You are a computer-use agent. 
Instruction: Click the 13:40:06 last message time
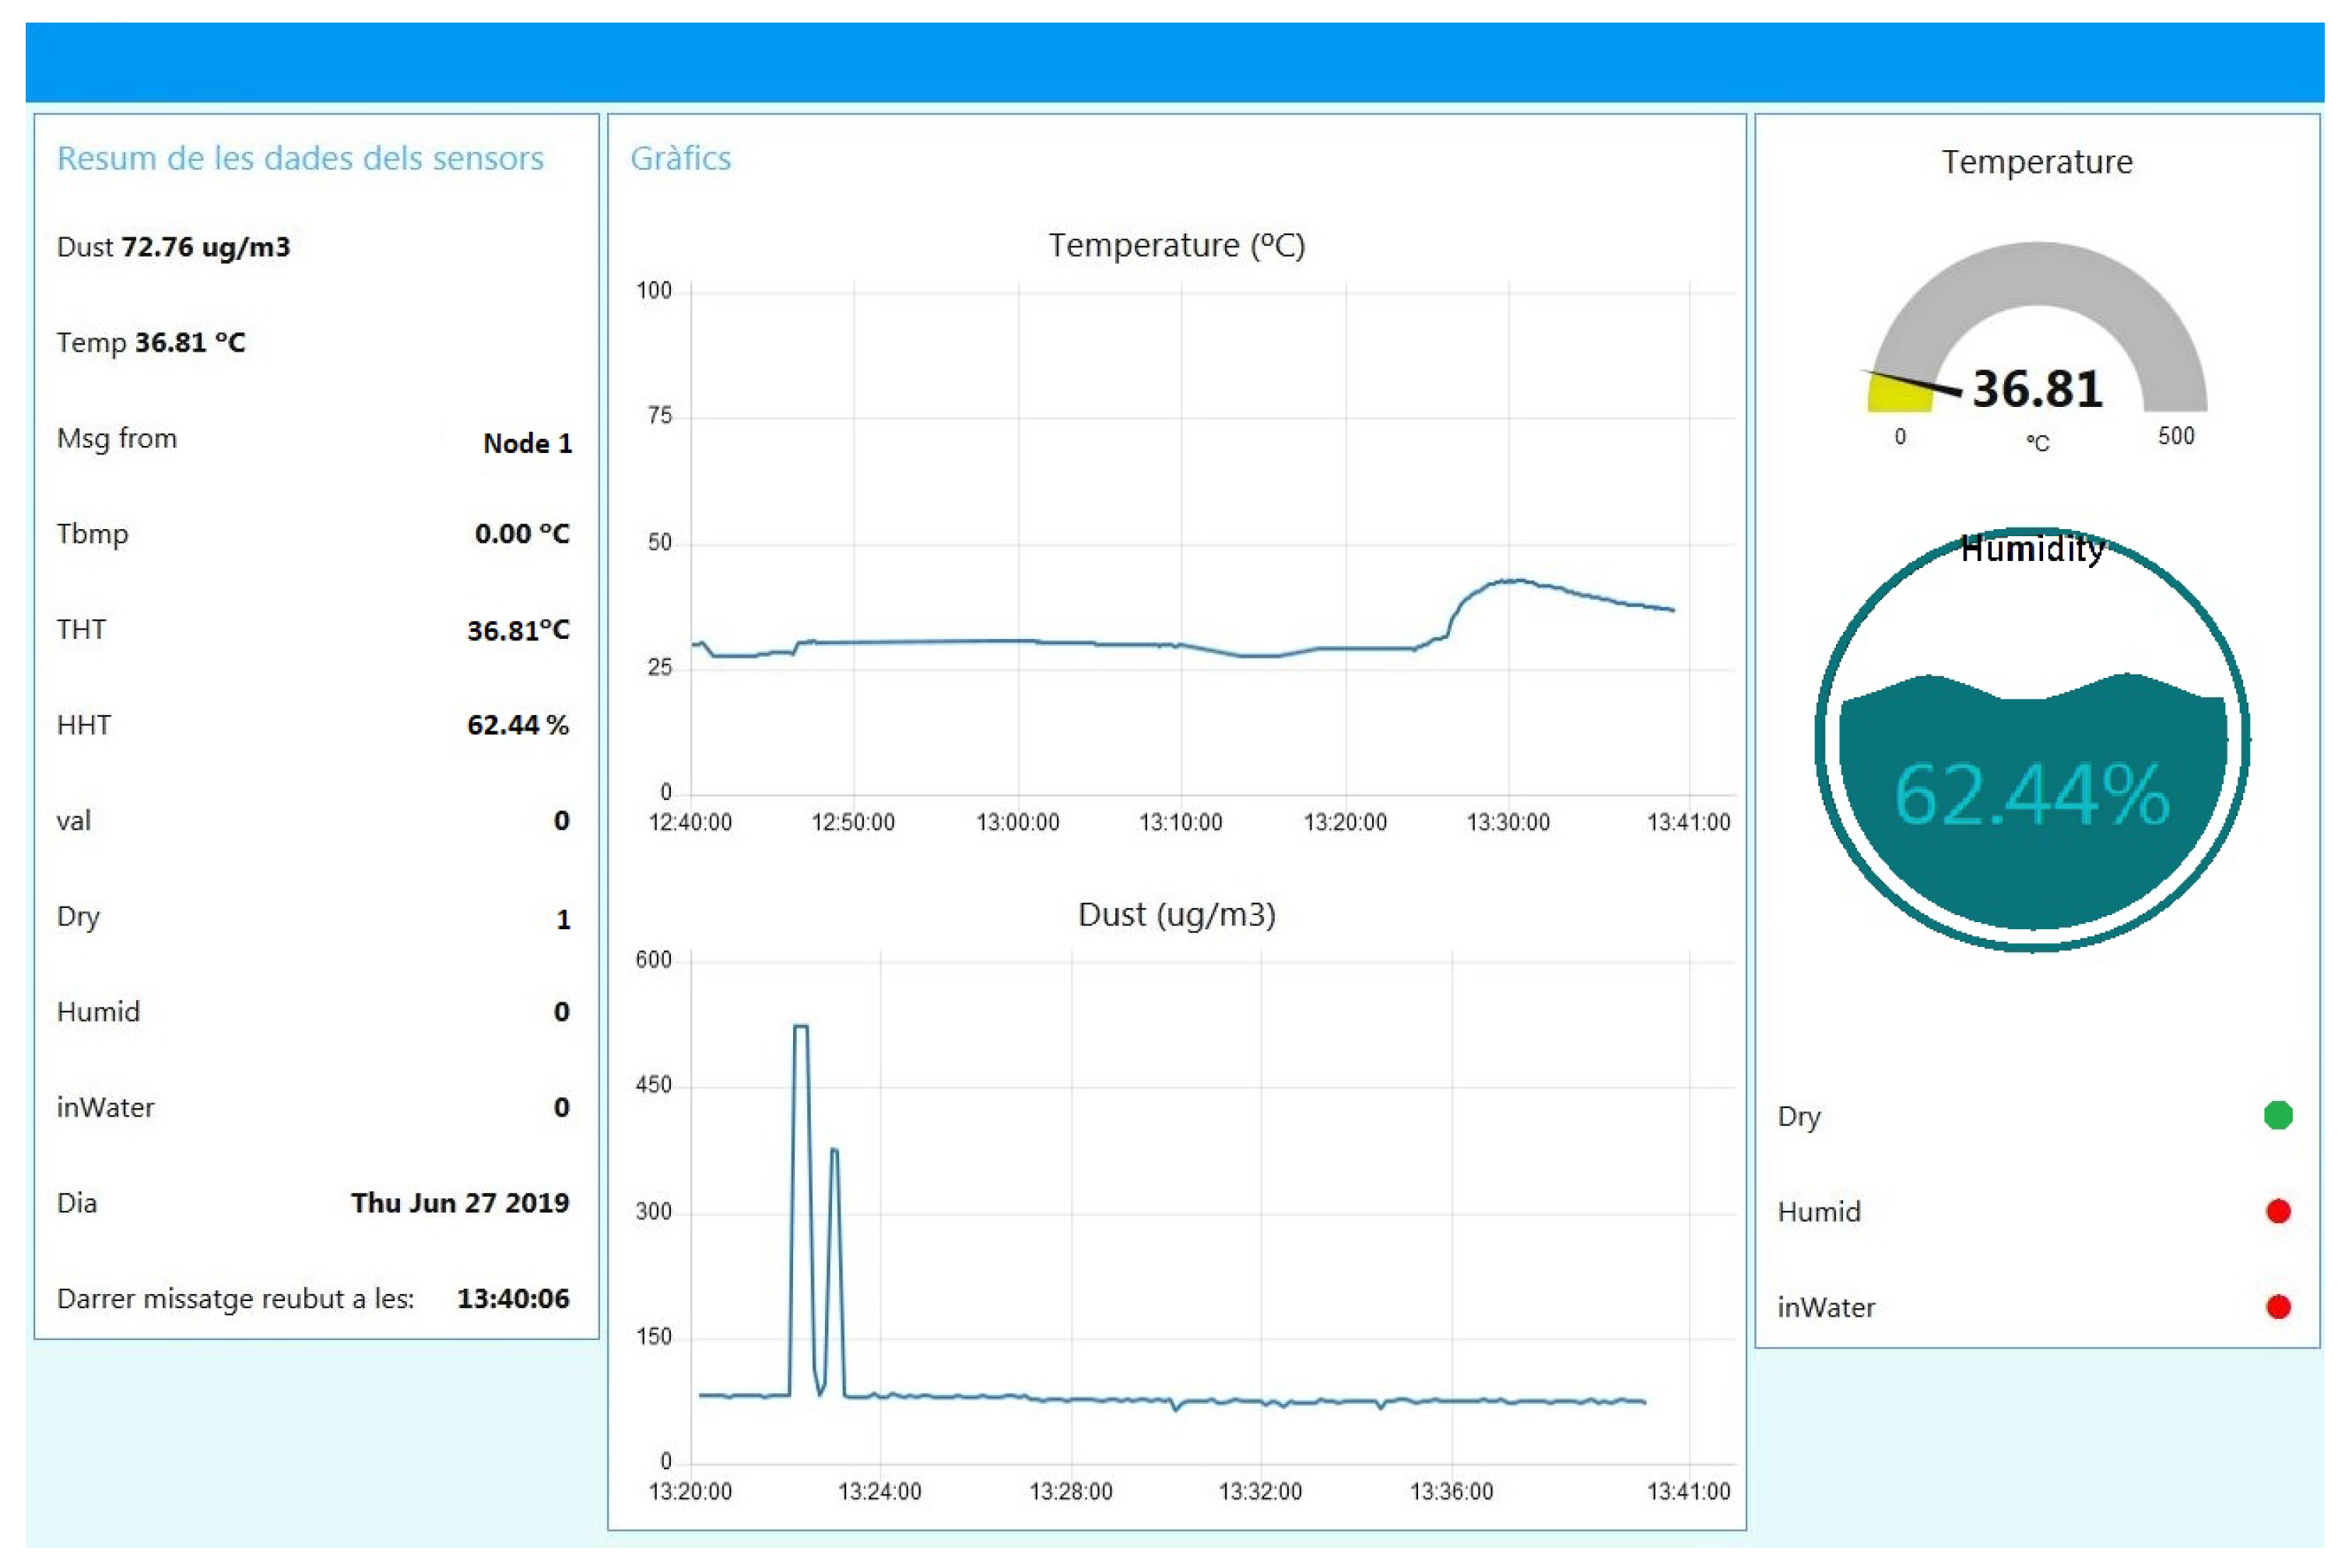point(512,1298)
